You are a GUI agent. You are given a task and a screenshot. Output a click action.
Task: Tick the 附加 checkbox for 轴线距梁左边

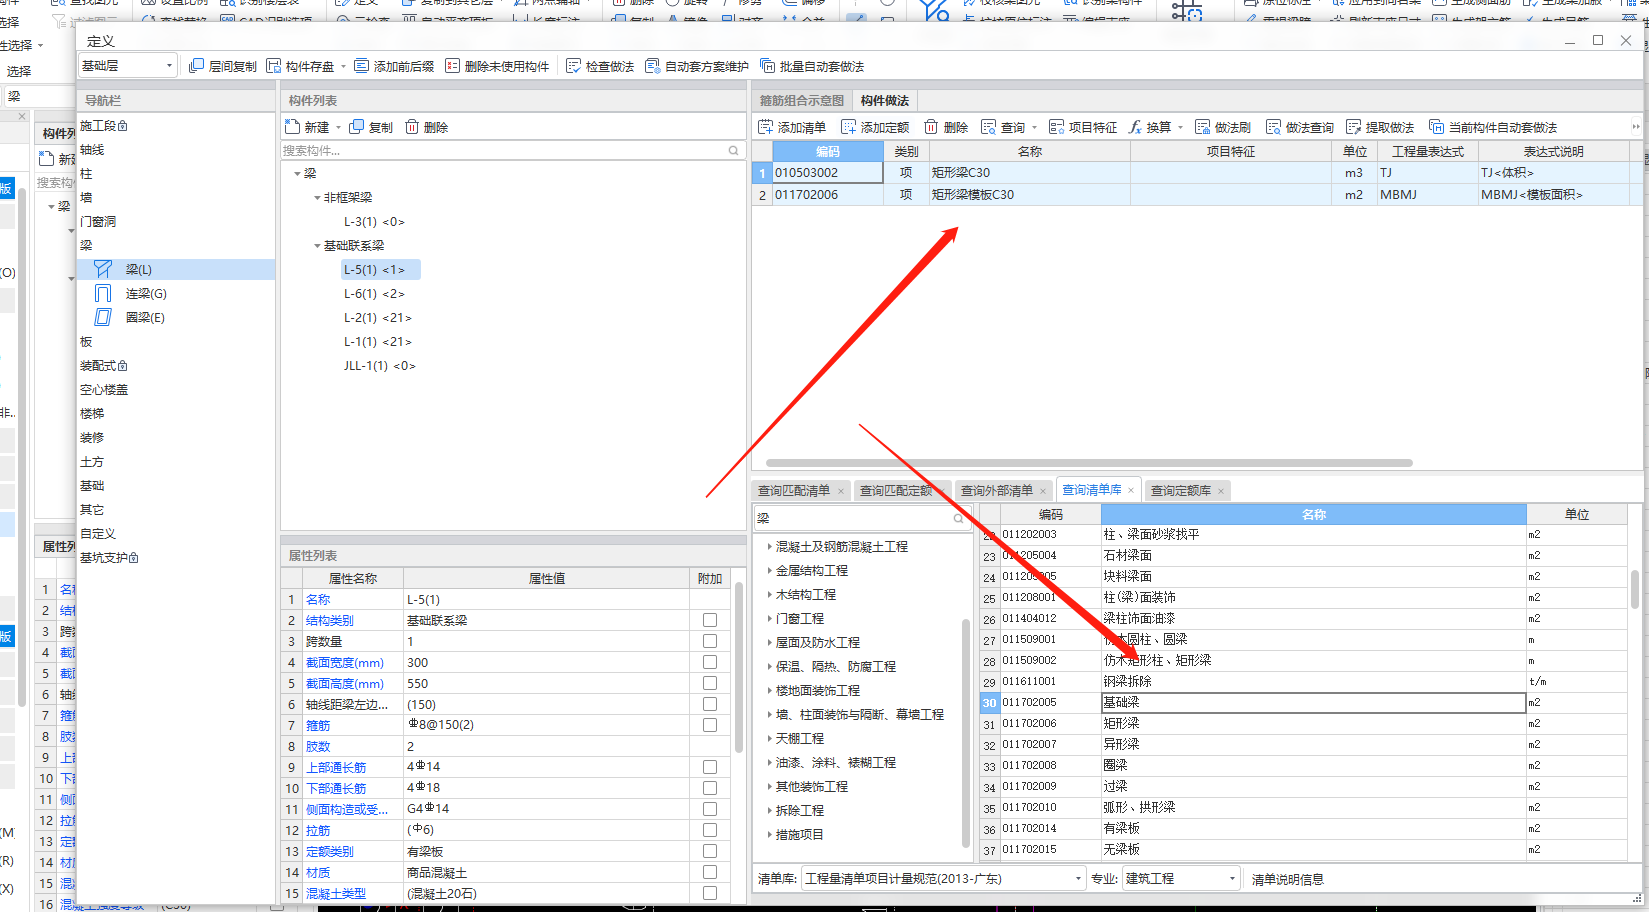click(x=710, y=704)
